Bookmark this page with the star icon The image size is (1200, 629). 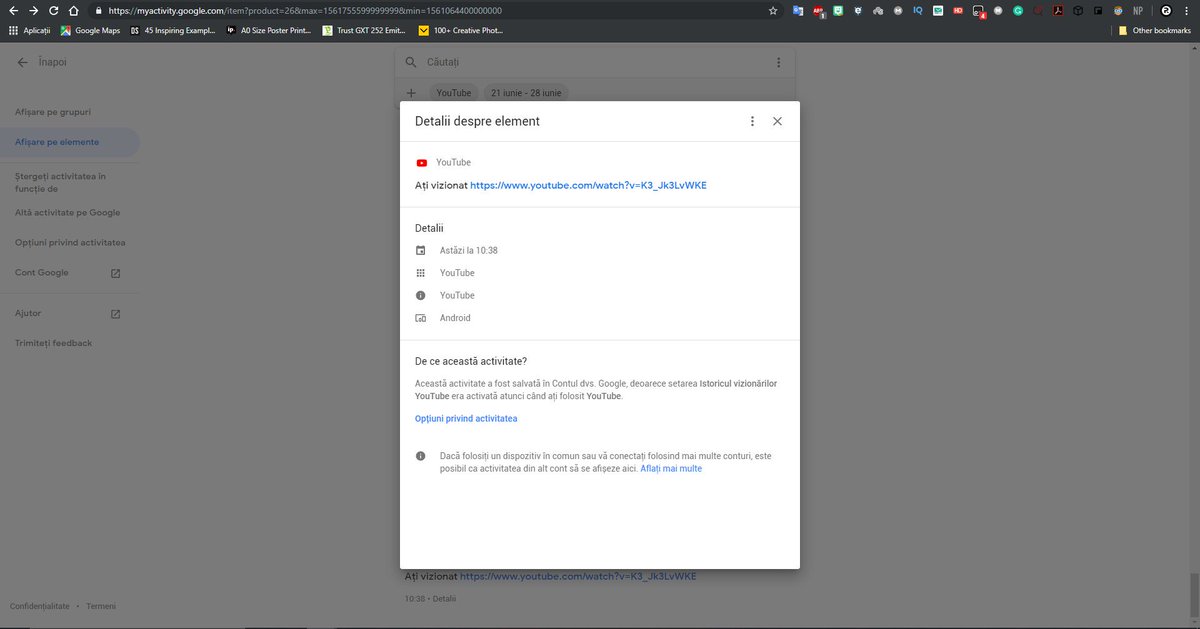773,11
